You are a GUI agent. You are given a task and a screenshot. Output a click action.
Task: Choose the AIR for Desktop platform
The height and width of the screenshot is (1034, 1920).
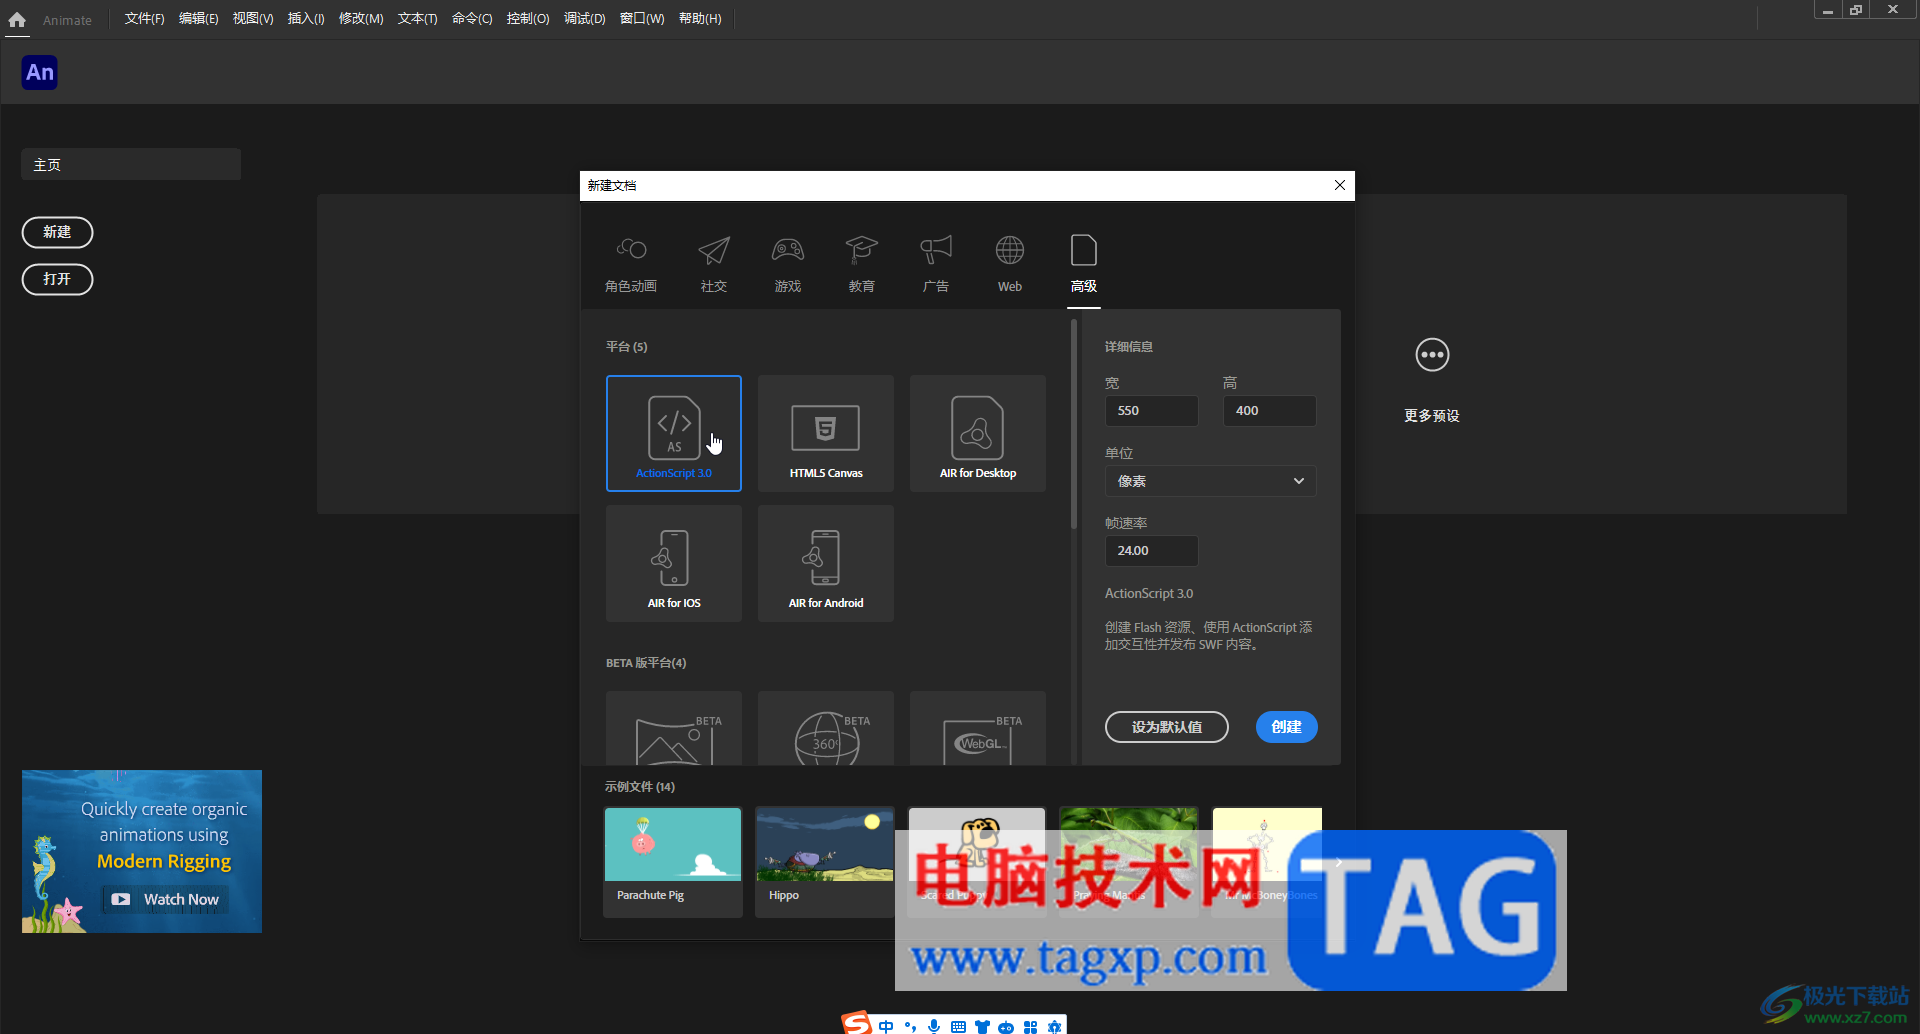978,433
